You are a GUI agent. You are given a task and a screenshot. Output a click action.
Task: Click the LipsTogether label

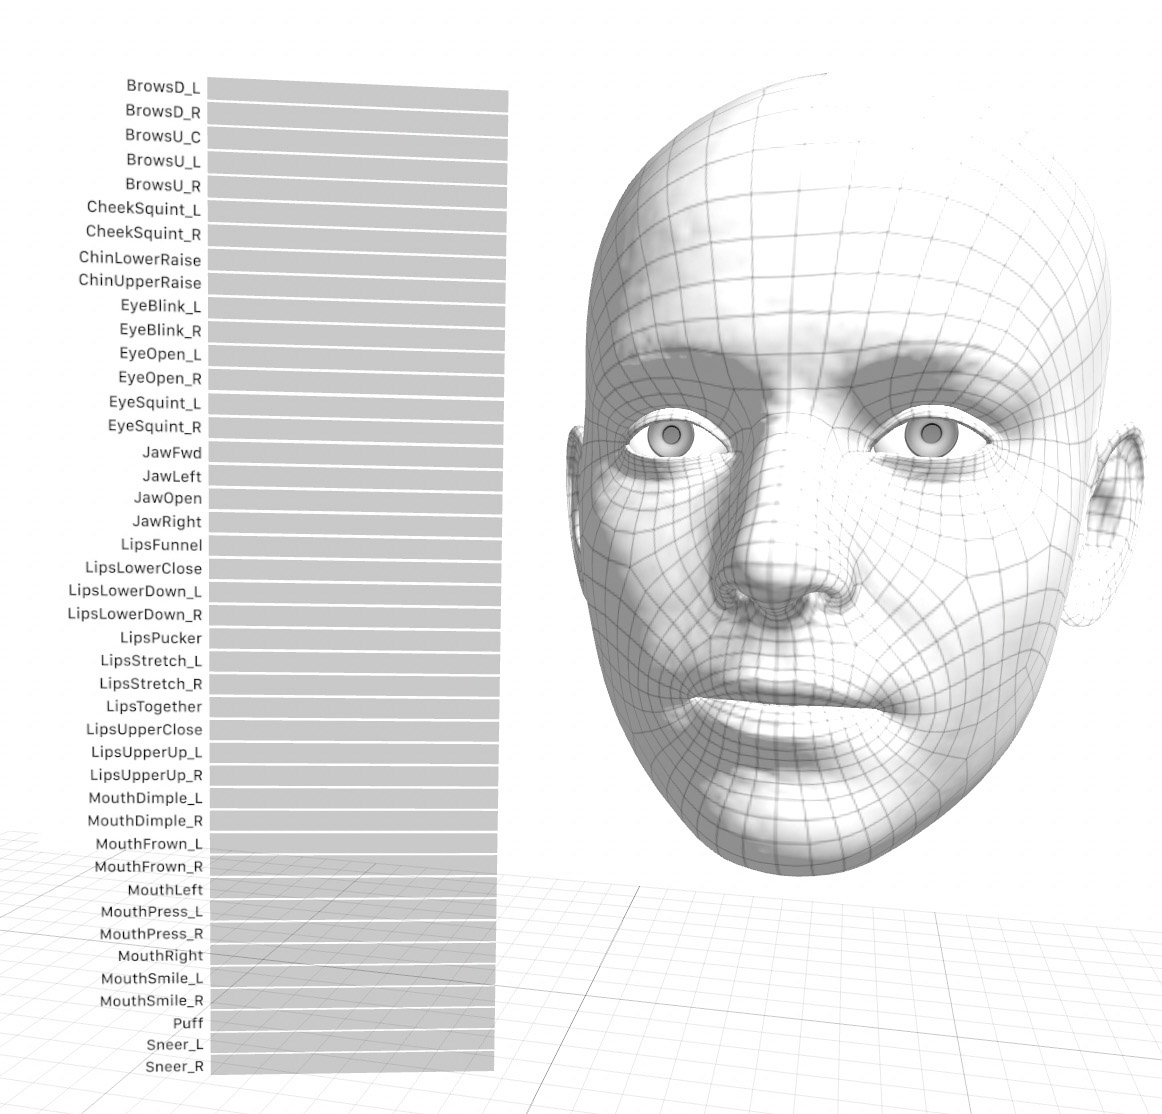(x=154, y=706)
